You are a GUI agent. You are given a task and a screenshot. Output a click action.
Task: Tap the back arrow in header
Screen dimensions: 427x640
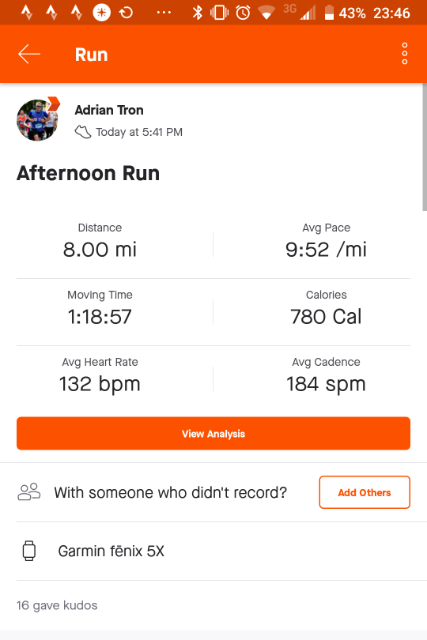(x=29, y=54)
